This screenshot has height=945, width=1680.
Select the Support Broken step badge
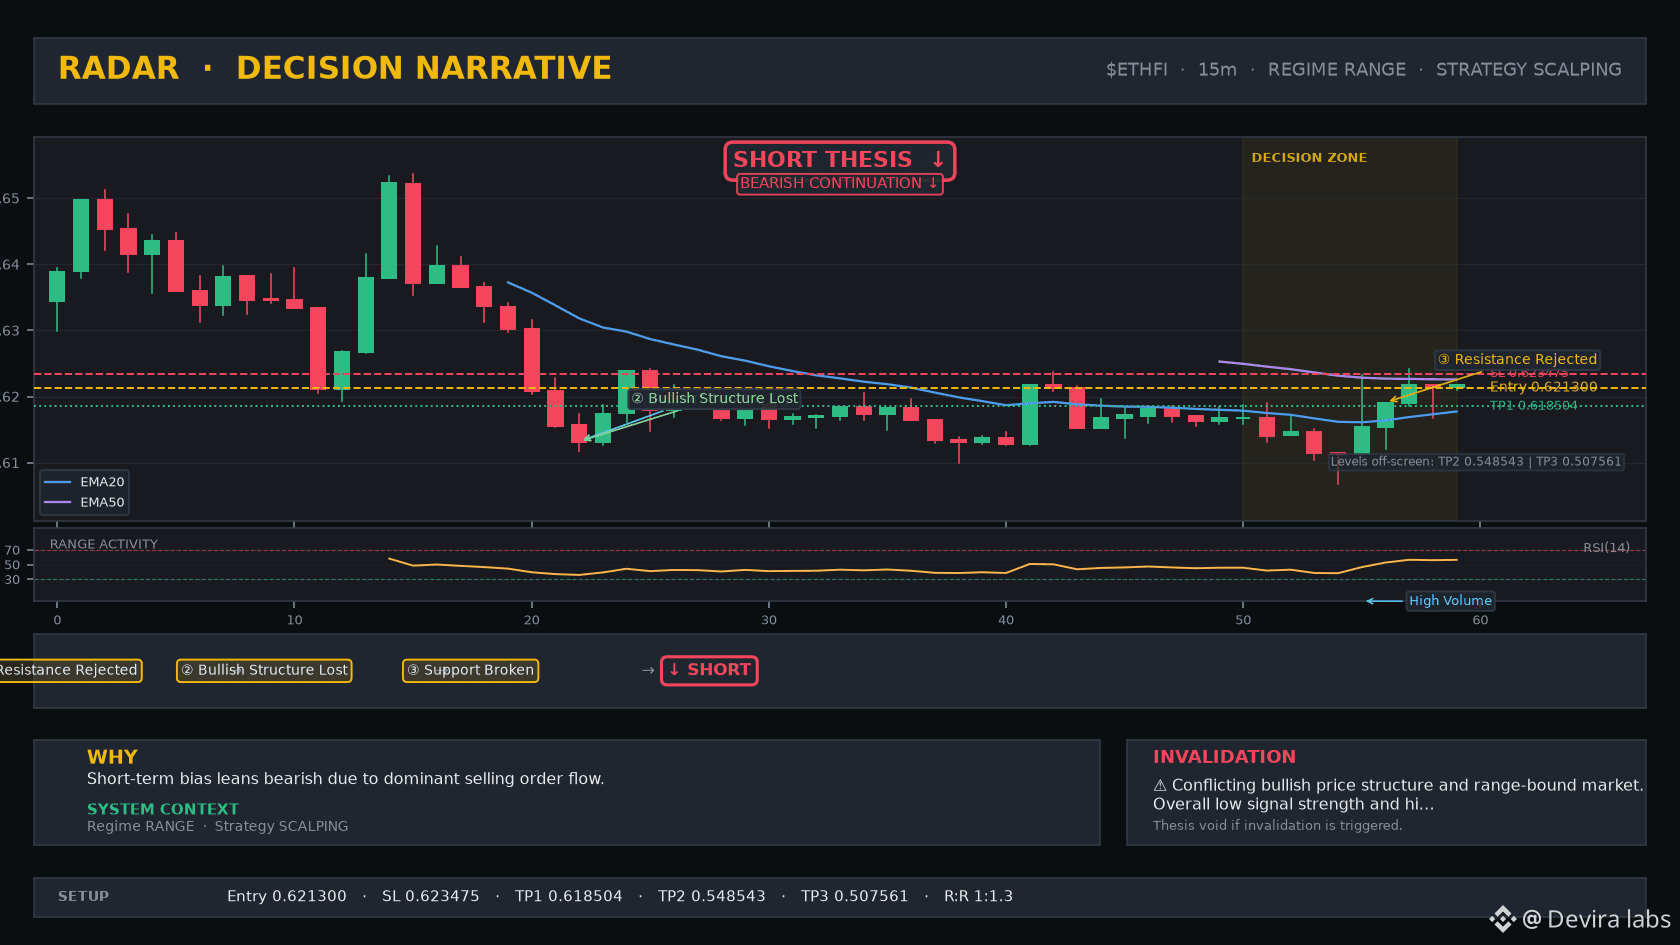(470, 670)
